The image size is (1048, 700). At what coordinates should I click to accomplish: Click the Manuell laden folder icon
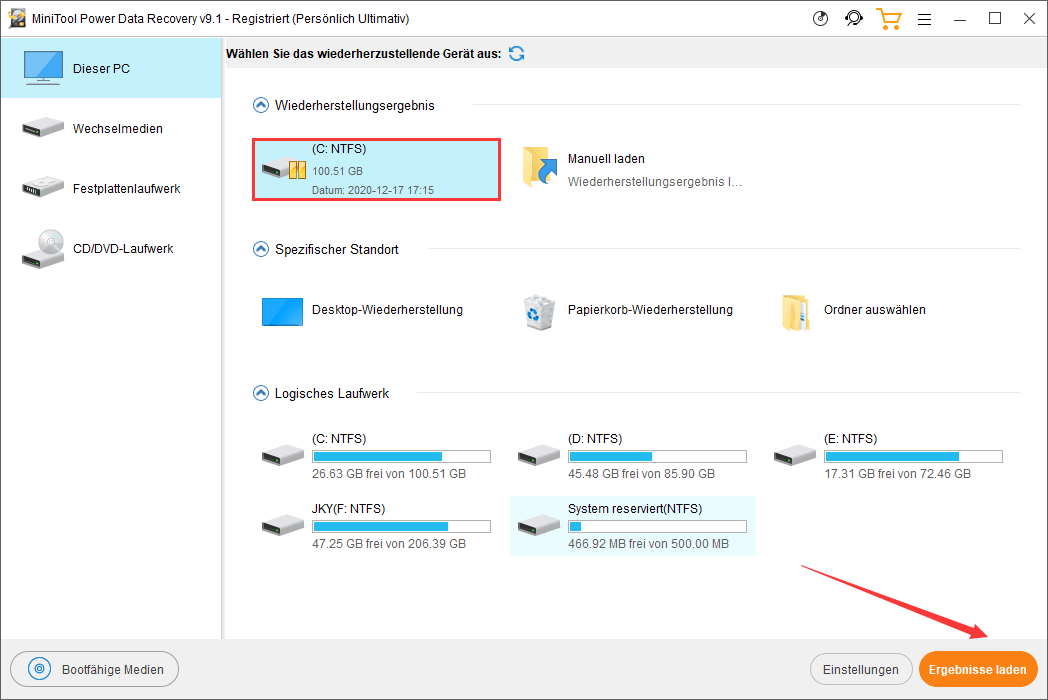pos(539,166)
